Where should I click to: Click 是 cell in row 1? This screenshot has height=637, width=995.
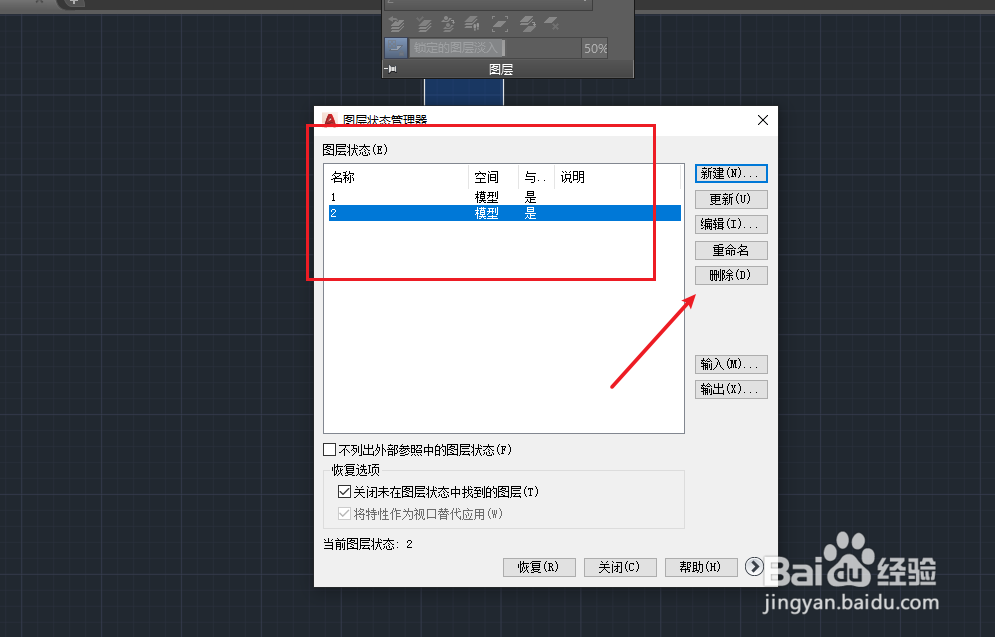(x=530, y=197)
